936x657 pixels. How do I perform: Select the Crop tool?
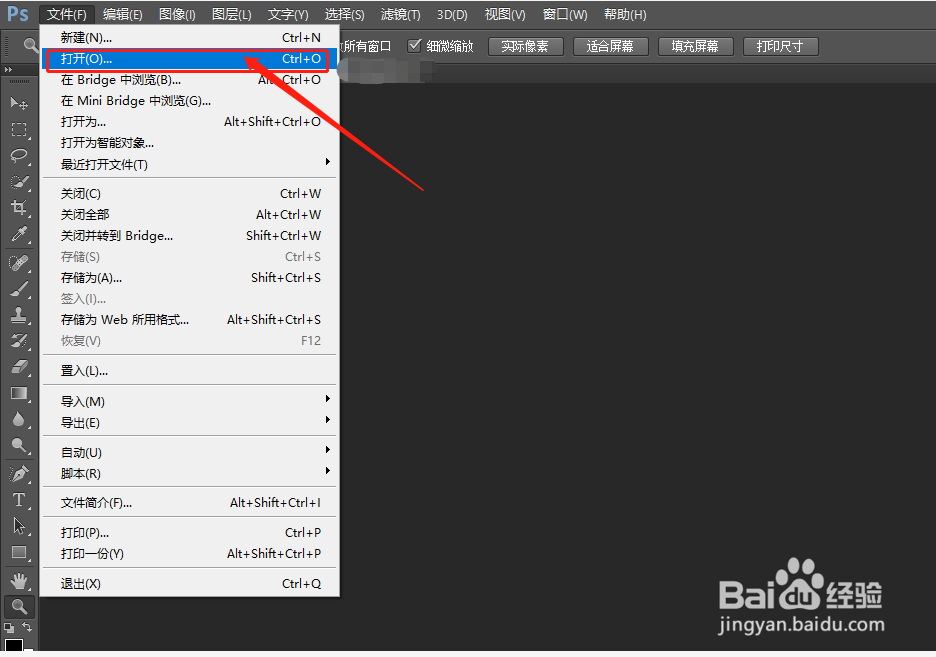click(x=19, y=208)
